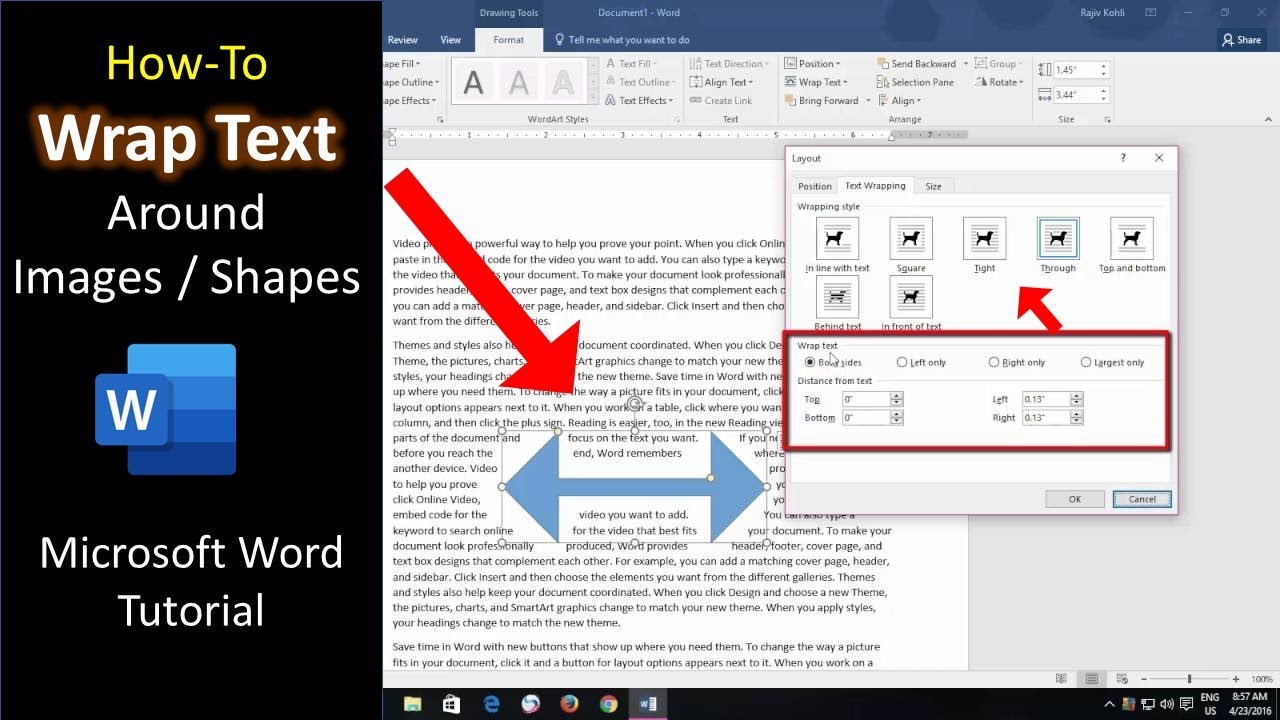1280x720 pixels.
Task: Open the Selection Pane
Action: tap(915, 82)
